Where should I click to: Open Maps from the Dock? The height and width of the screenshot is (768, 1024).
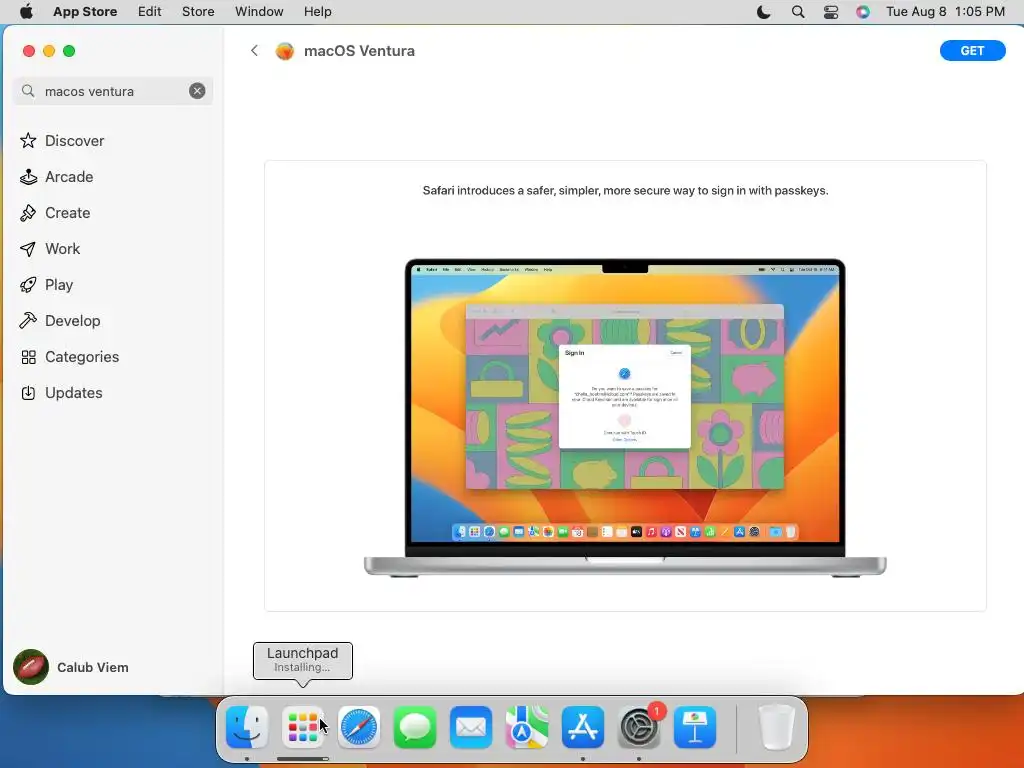pos(527,727)
